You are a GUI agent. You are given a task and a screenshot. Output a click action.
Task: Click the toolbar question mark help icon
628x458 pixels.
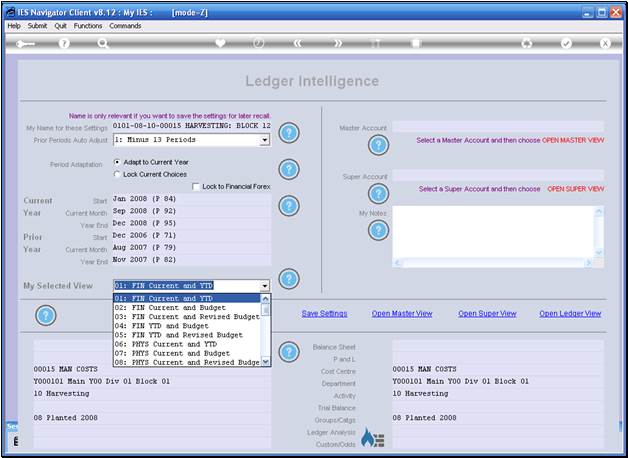64,43
